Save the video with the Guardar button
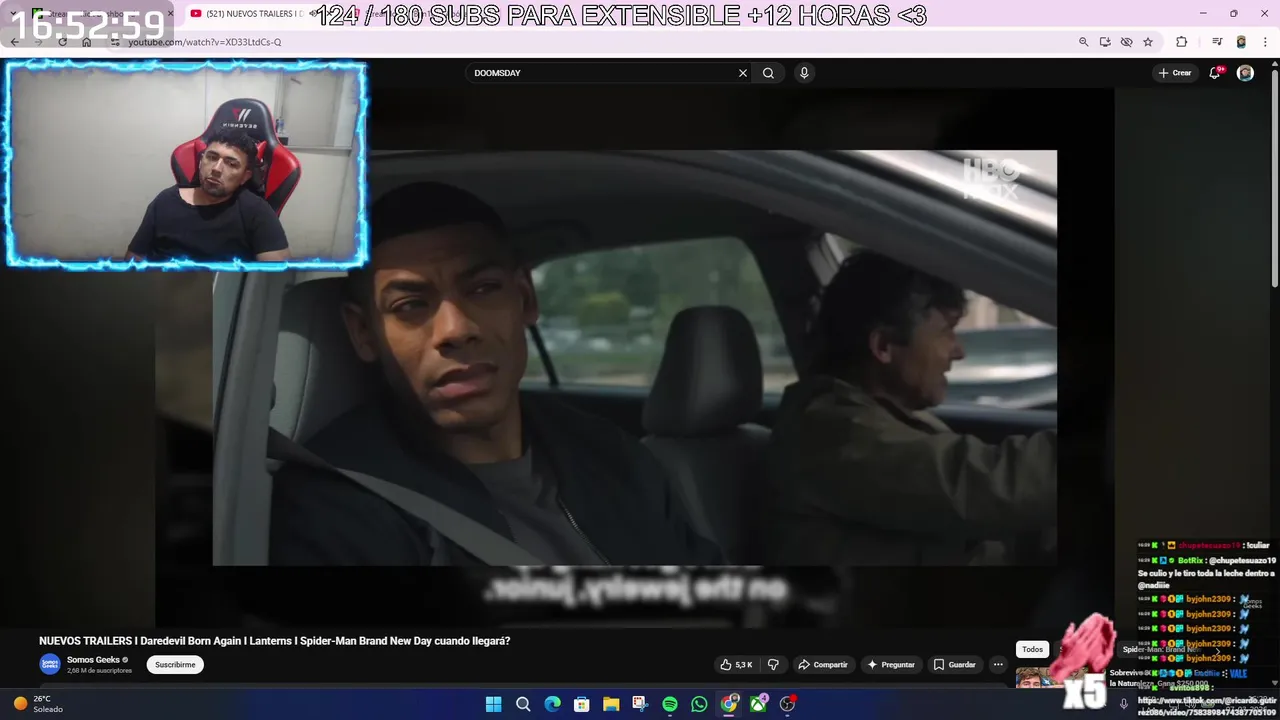 954,665
